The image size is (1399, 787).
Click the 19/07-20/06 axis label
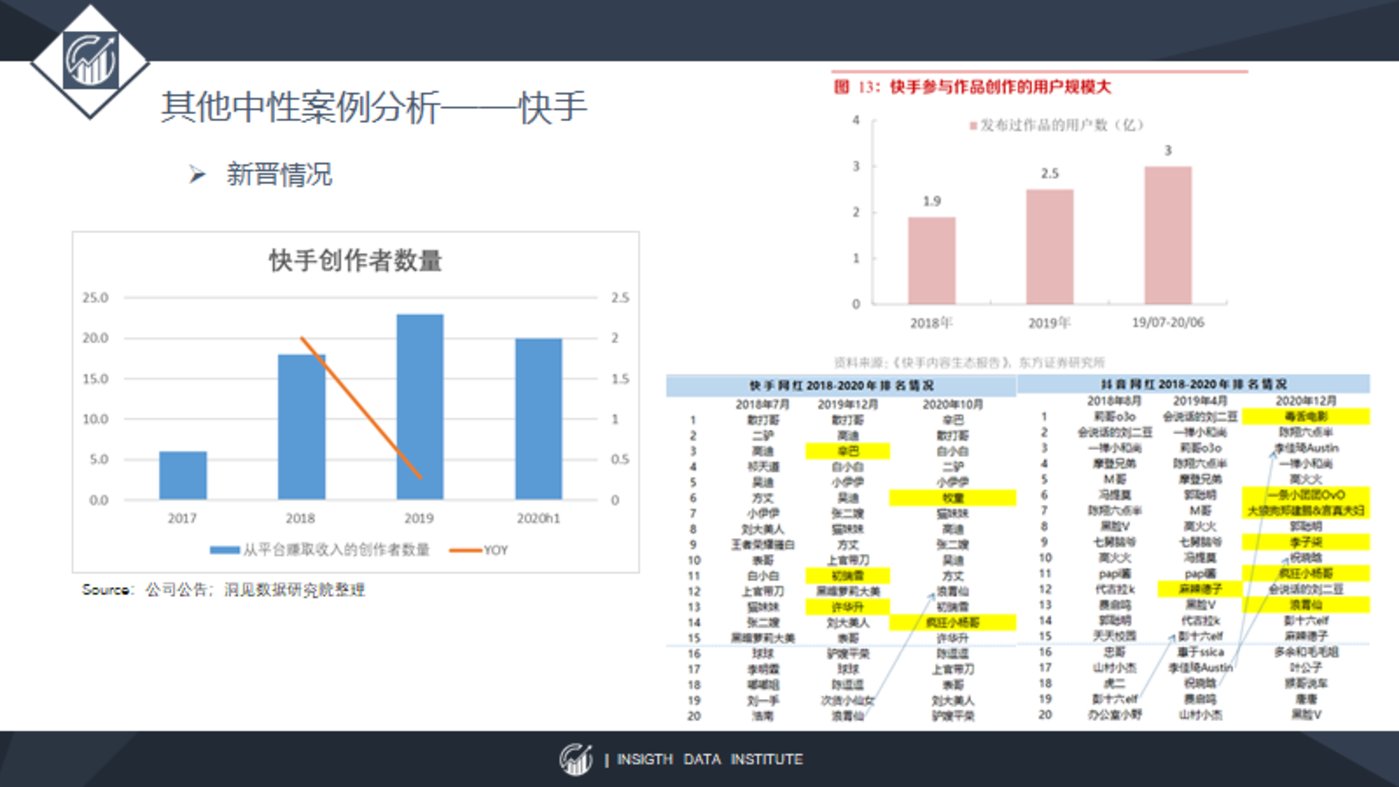tap(1168, 323)
